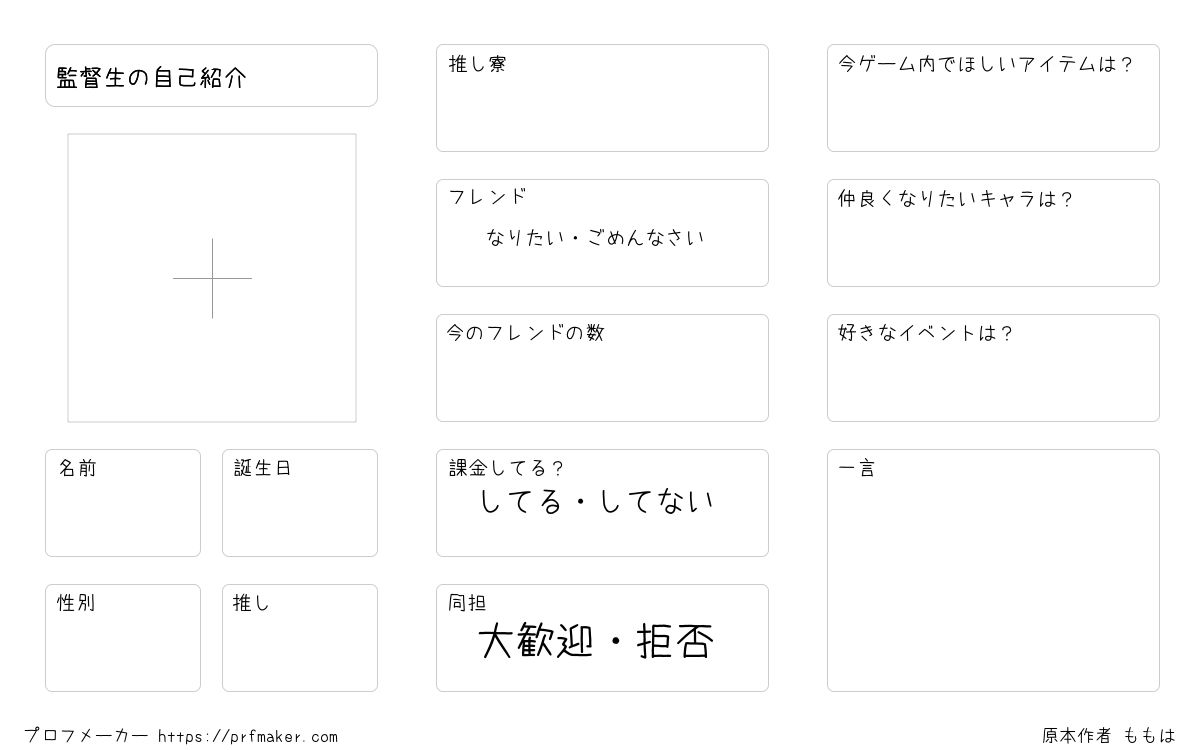The height and width of the screenshot is (750, 1200).
Task: Click the 仲良くなりたいキャラは？ box
Action: tap(993, 233)
